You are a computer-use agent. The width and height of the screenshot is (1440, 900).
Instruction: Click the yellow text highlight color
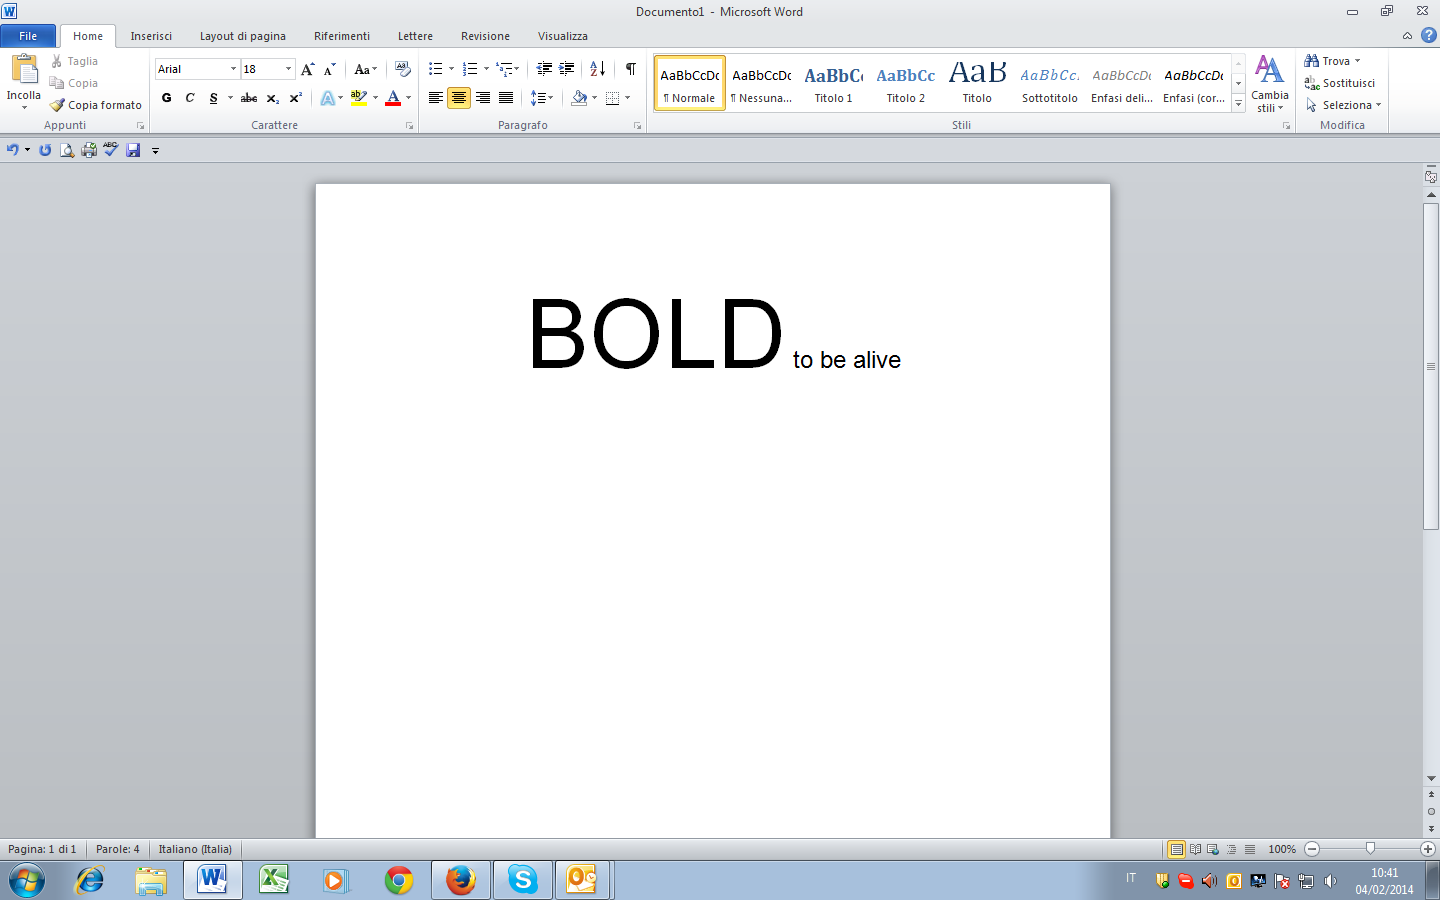pos(358,98)
